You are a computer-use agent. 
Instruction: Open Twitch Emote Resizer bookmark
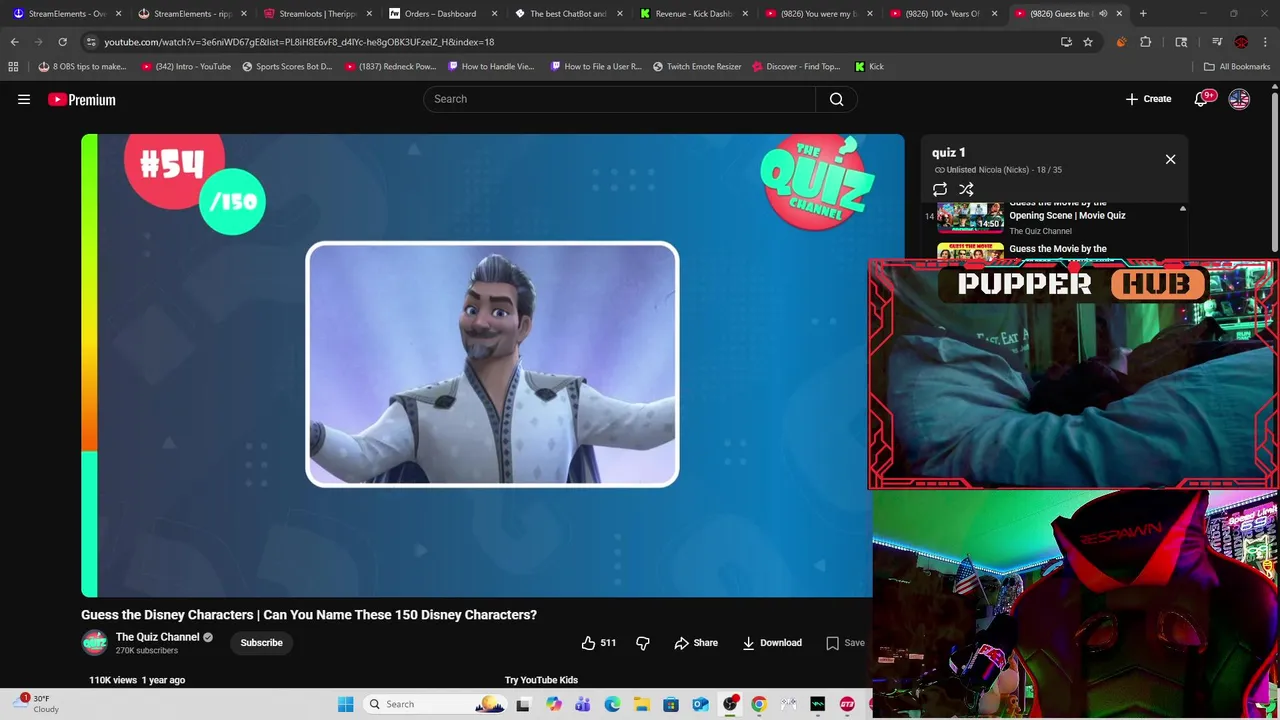click(x=697, y=67)
